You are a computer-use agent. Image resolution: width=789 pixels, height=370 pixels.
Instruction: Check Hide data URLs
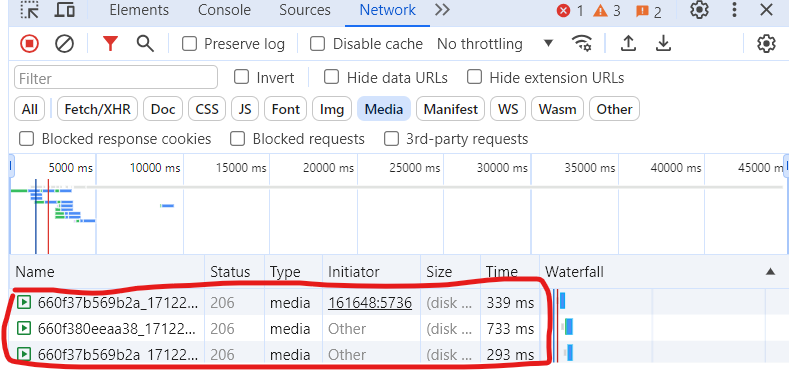[331, 78]
